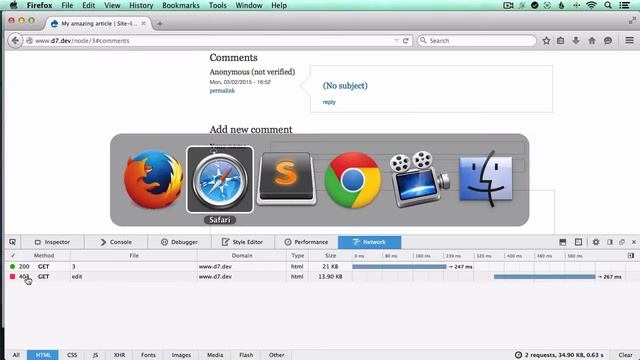Dock devtools to the side of window

610,242
